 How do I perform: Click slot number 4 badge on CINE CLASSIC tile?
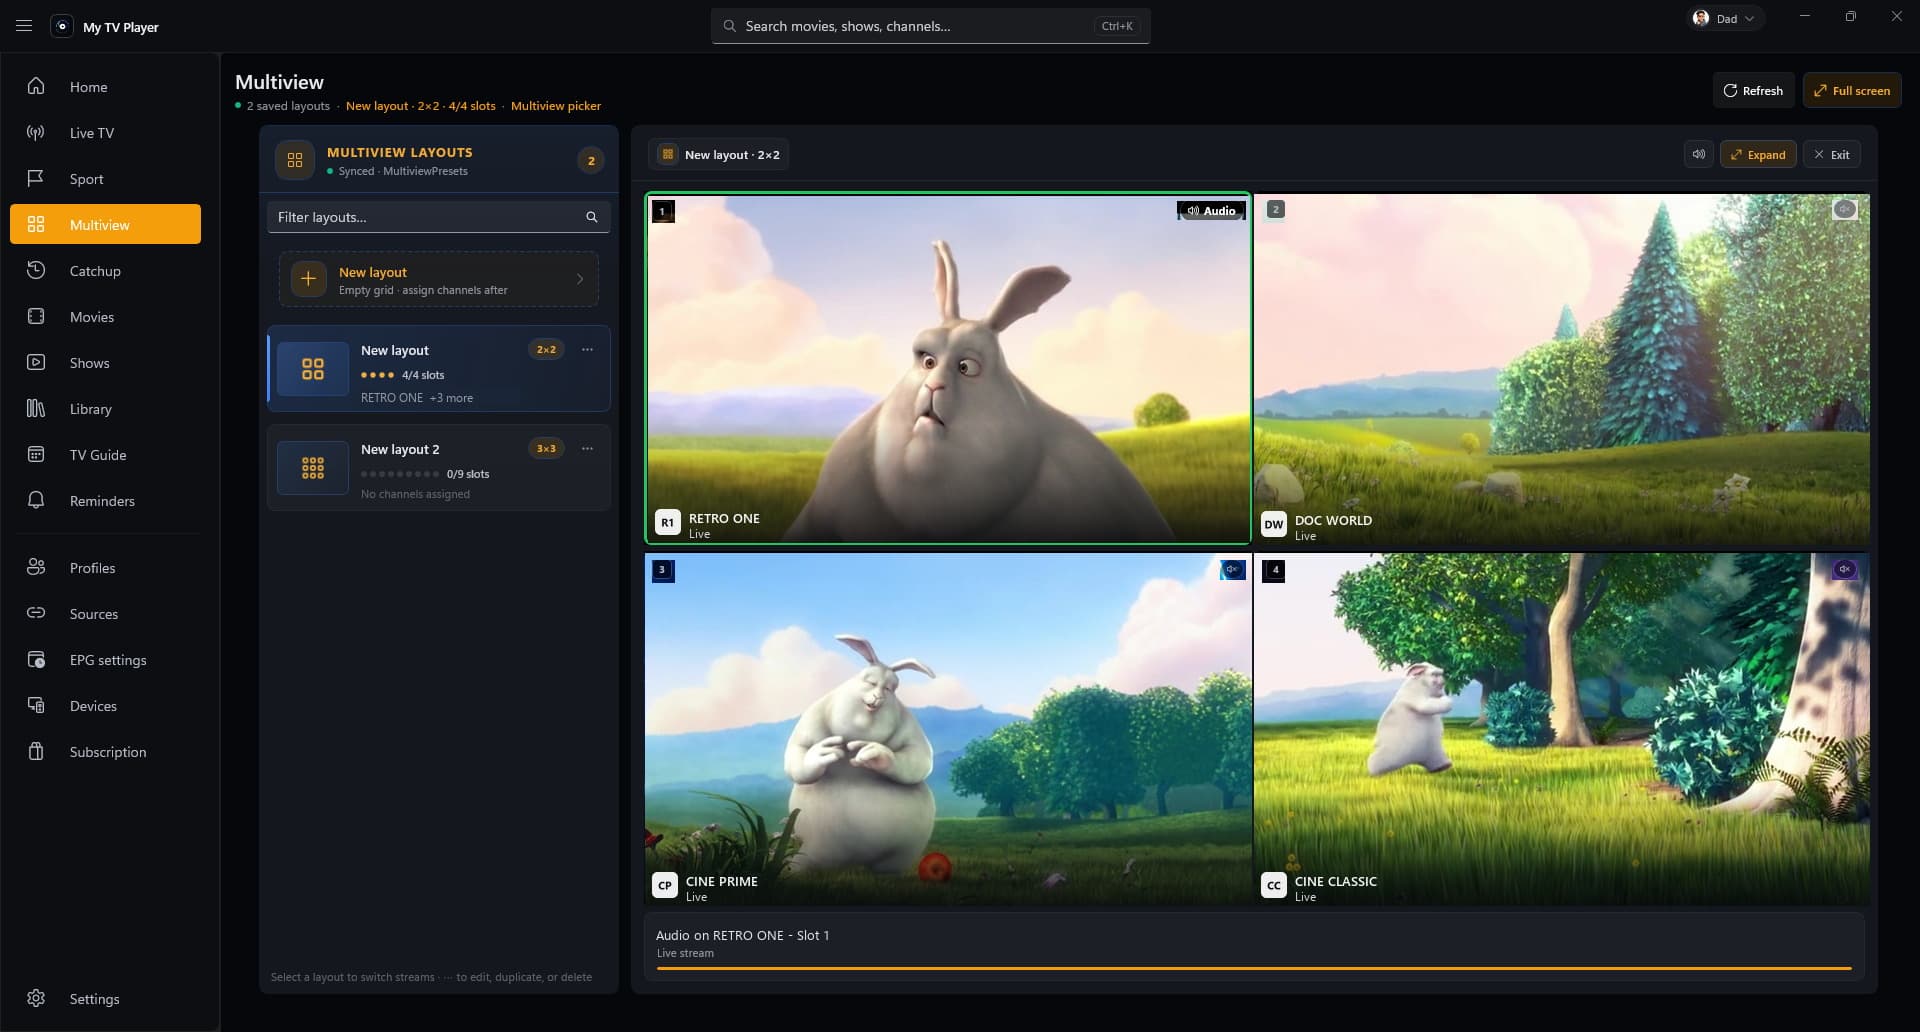tap(1274, 571)
